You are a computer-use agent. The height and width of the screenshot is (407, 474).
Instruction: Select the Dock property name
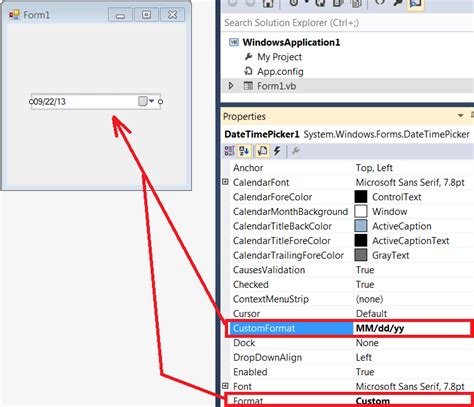coord(244,343)
